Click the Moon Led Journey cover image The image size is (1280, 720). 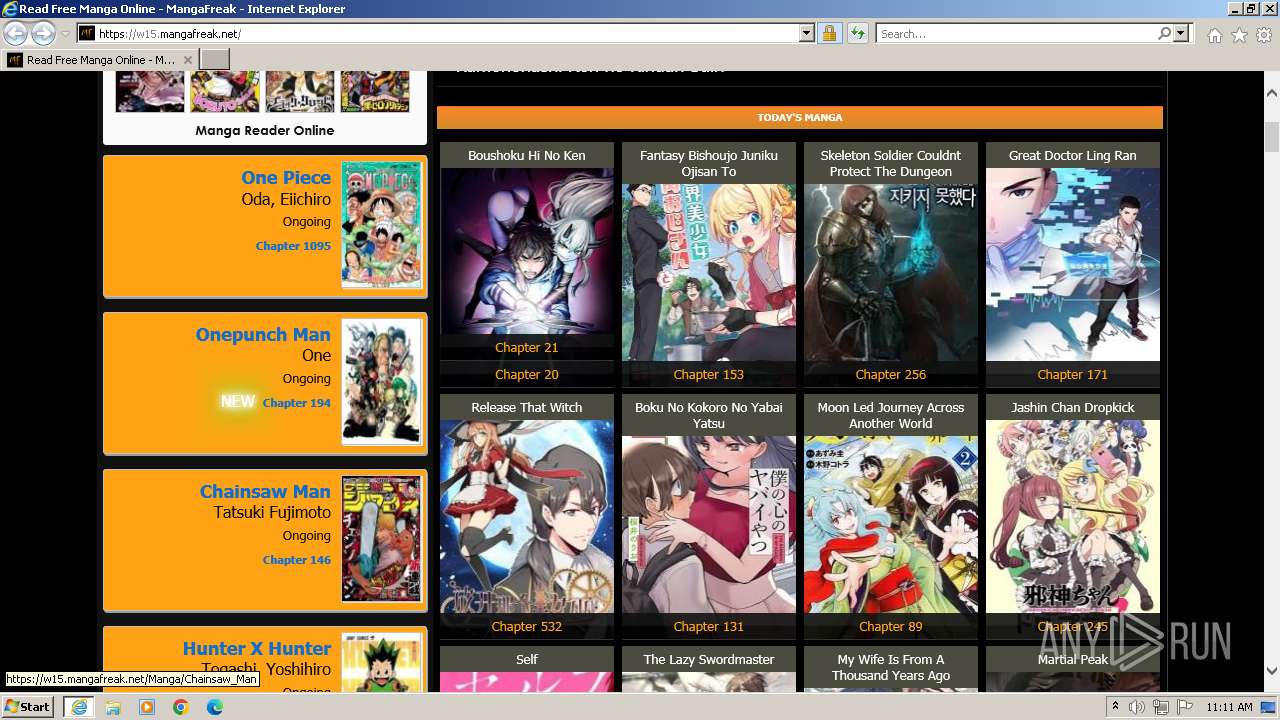(891, 524)
